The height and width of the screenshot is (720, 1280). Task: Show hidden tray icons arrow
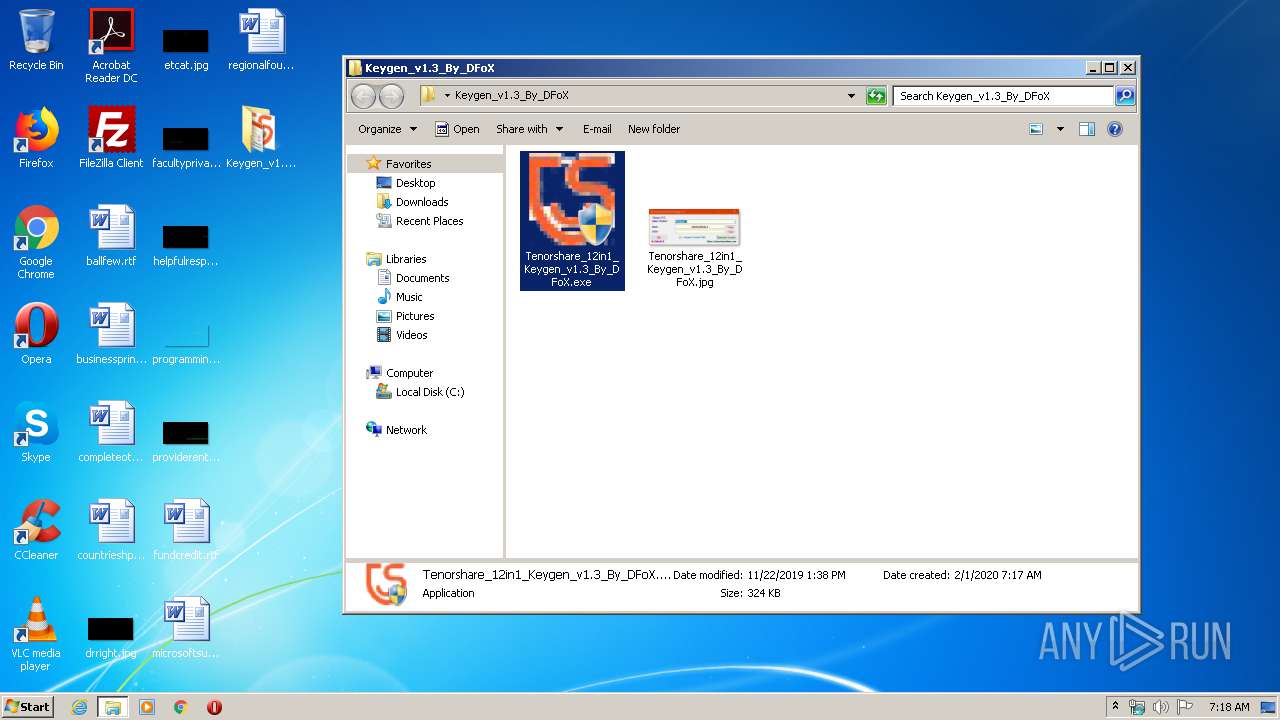coord(1115,706)
